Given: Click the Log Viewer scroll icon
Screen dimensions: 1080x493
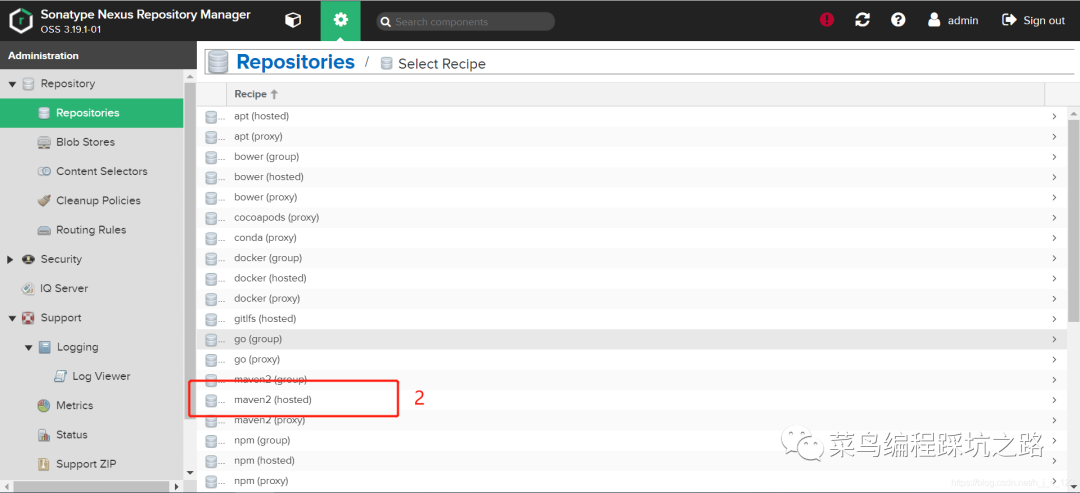Looking at the screenshot, I should pyautogui.click(x=60, y=377).
